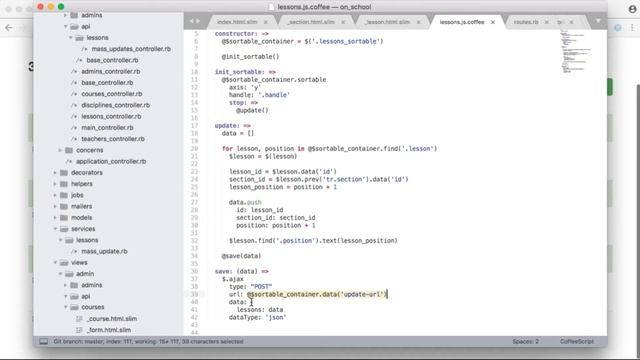Collapse the admin folder under views
Image resolution: width=640 pixels, height=360 pixels.
[60, 274]
